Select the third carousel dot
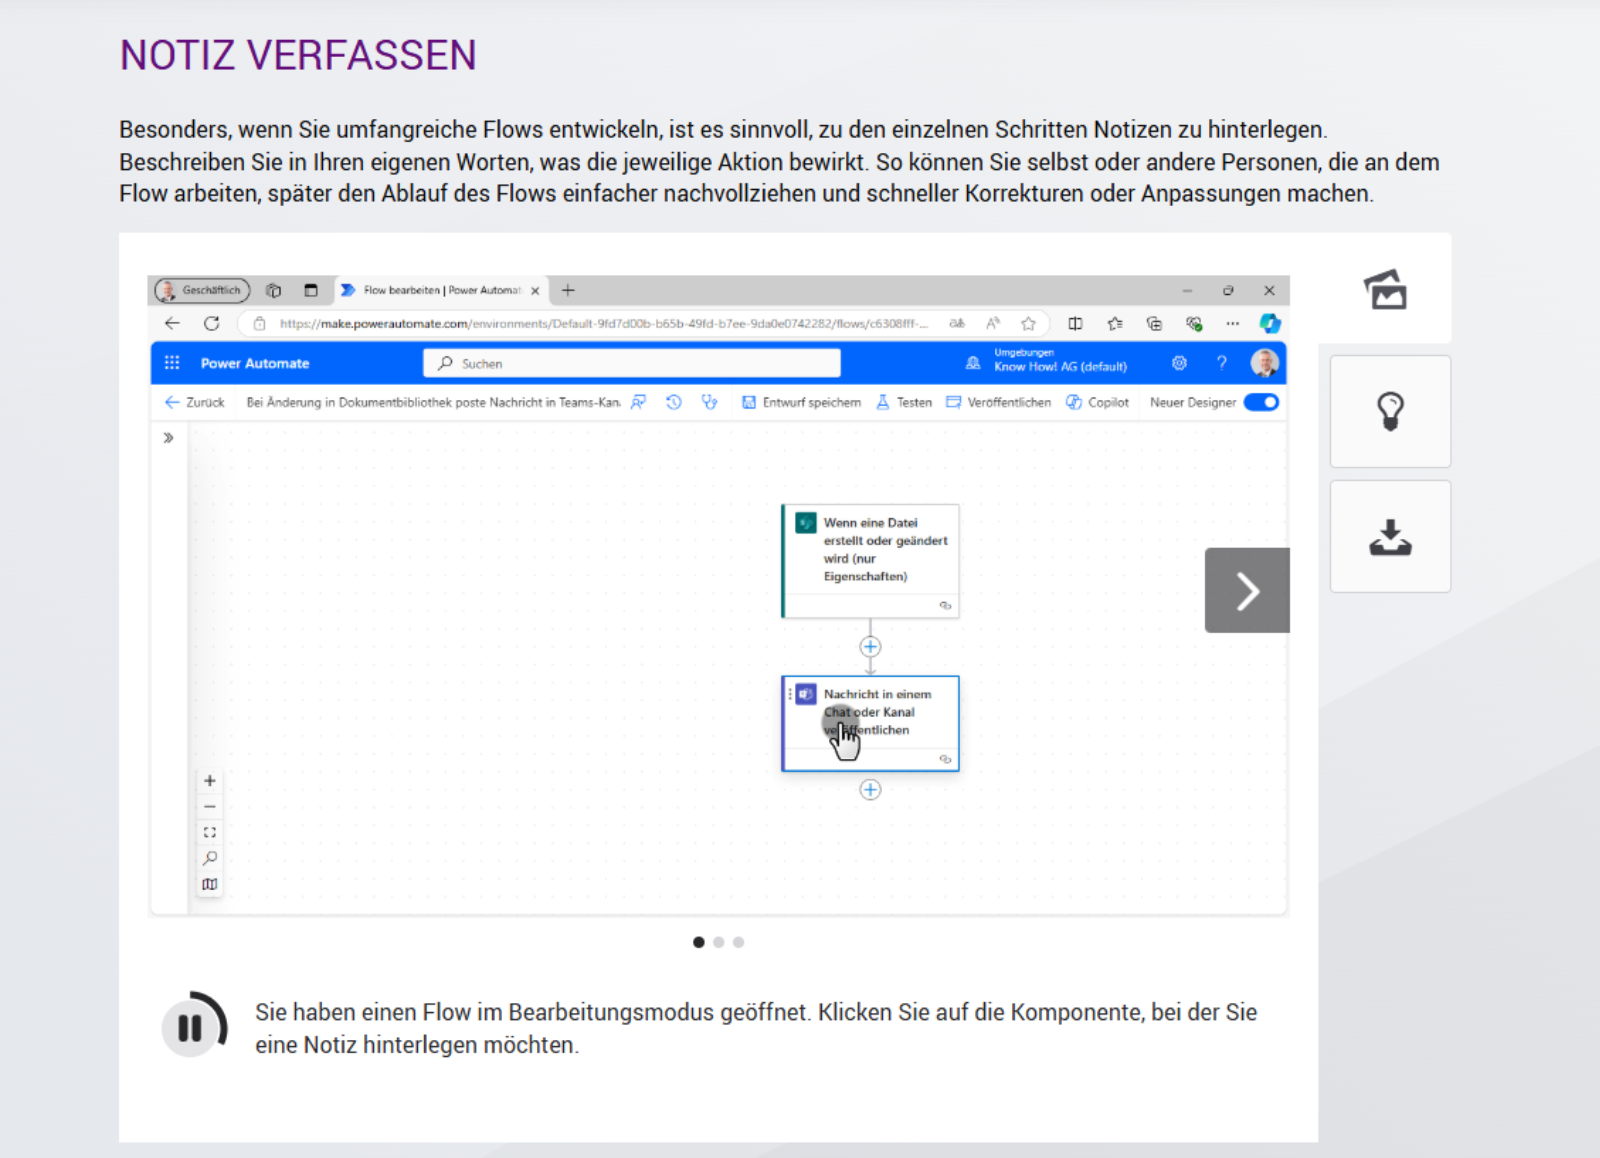The height and width of the screenshot is (1158, 1600). (738, 942)
